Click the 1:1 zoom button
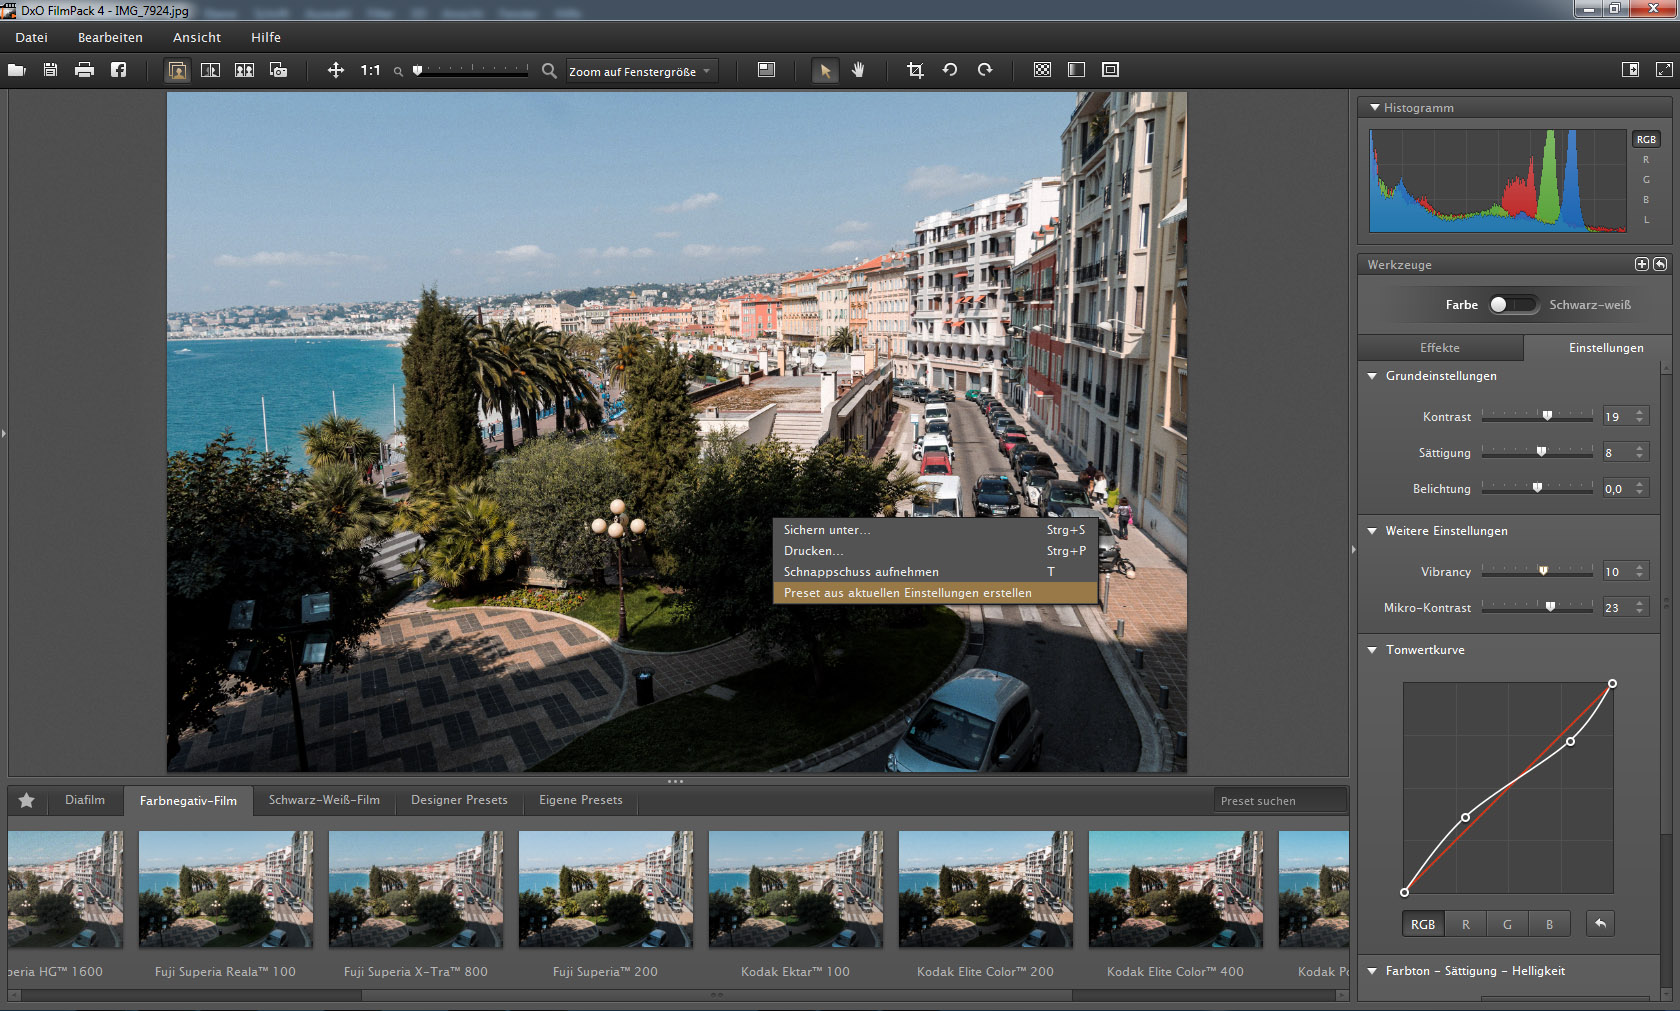1680x1011 pixels. (x=370, y=70)
